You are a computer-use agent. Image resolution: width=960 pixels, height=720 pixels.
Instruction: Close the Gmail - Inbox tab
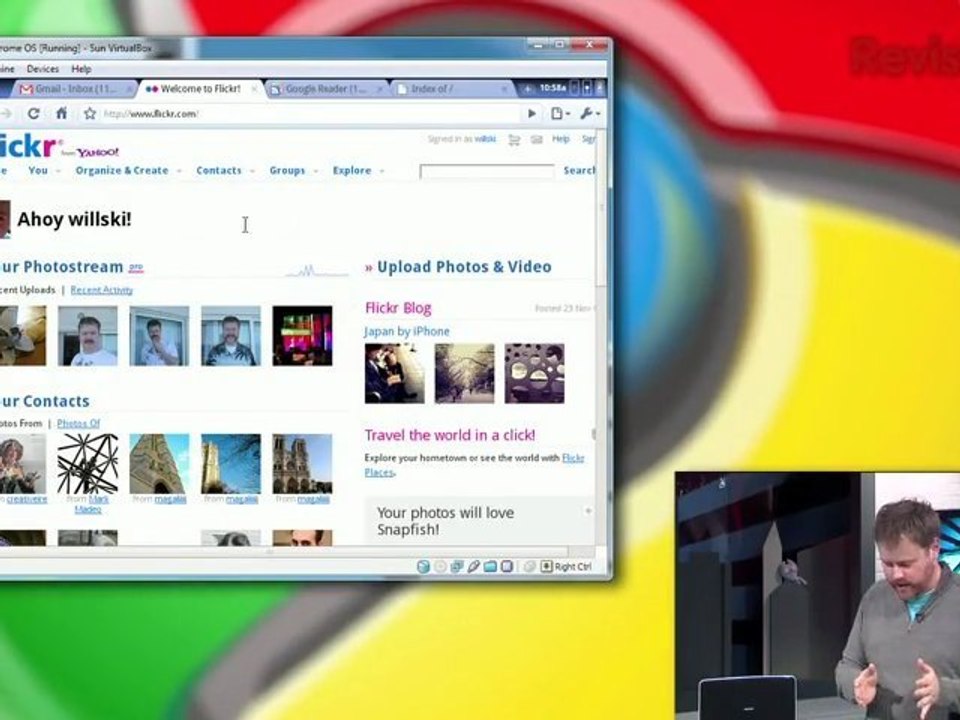coord(130,89)
